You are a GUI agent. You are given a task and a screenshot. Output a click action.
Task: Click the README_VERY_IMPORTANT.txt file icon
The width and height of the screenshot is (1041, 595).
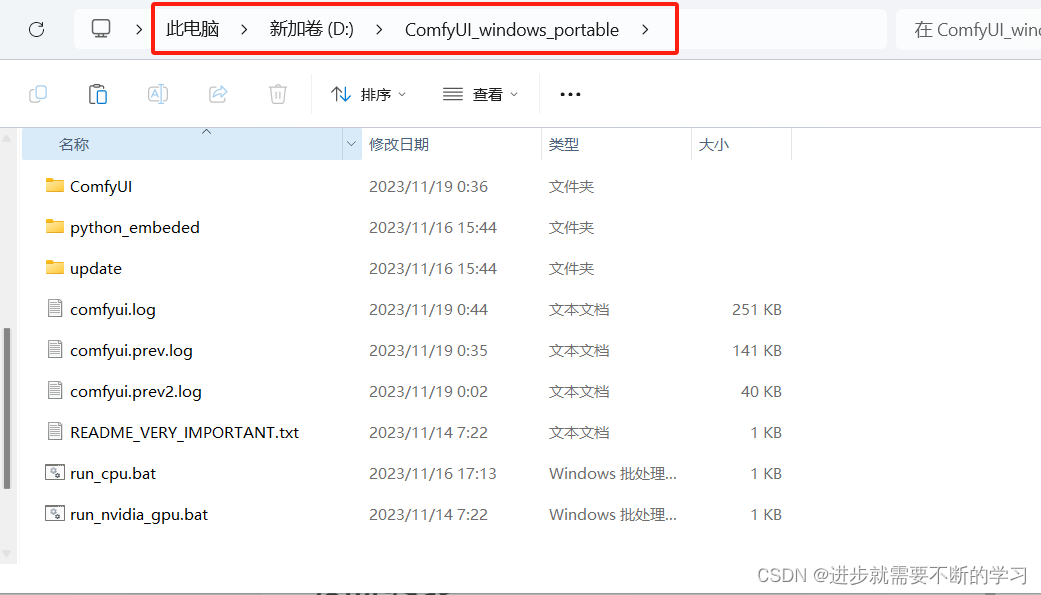55,432
